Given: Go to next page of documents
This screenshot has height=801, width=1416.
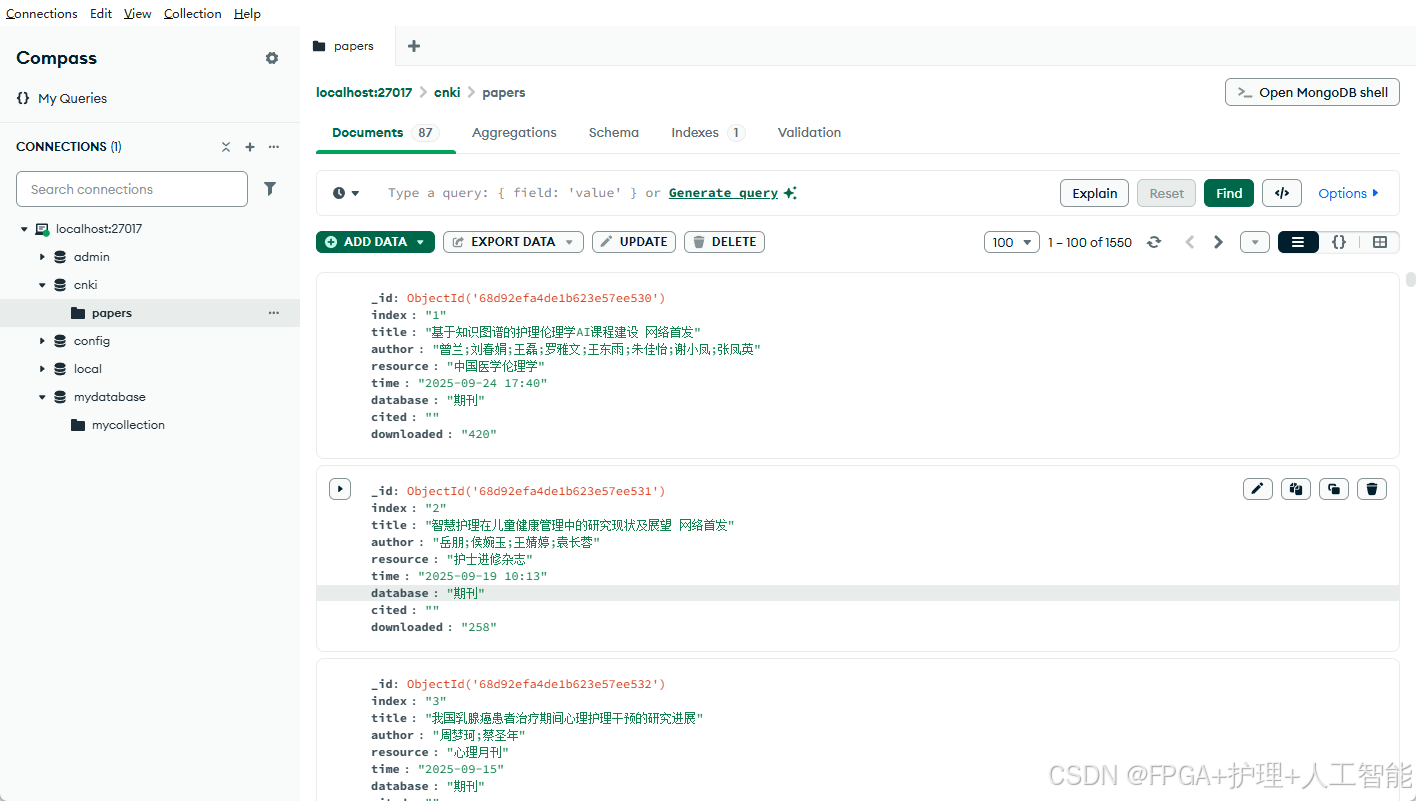Looking at the screenshot, I should pos(1218,242).
